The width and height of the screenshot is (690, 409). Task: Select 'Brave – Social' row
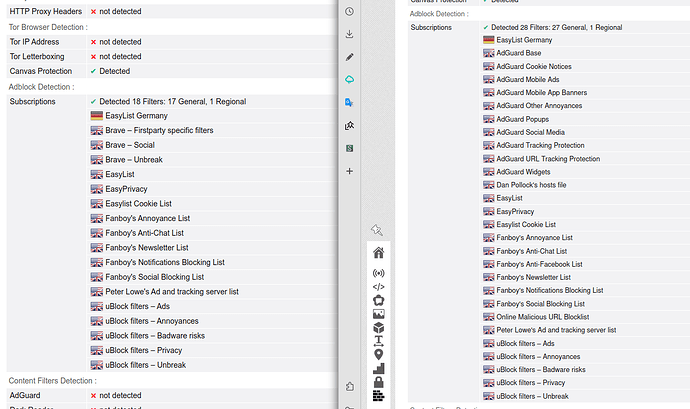coord(130,145)
